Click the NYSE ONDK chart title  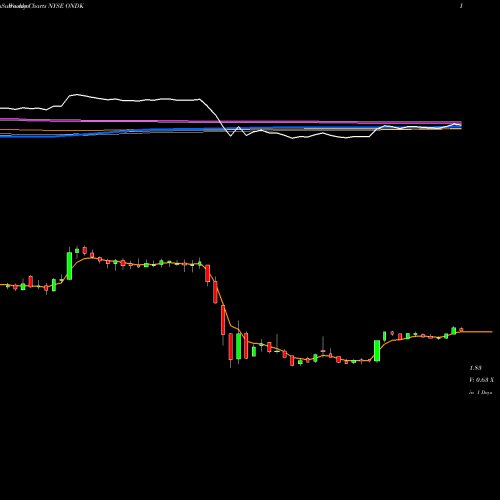tap(42, 6)
